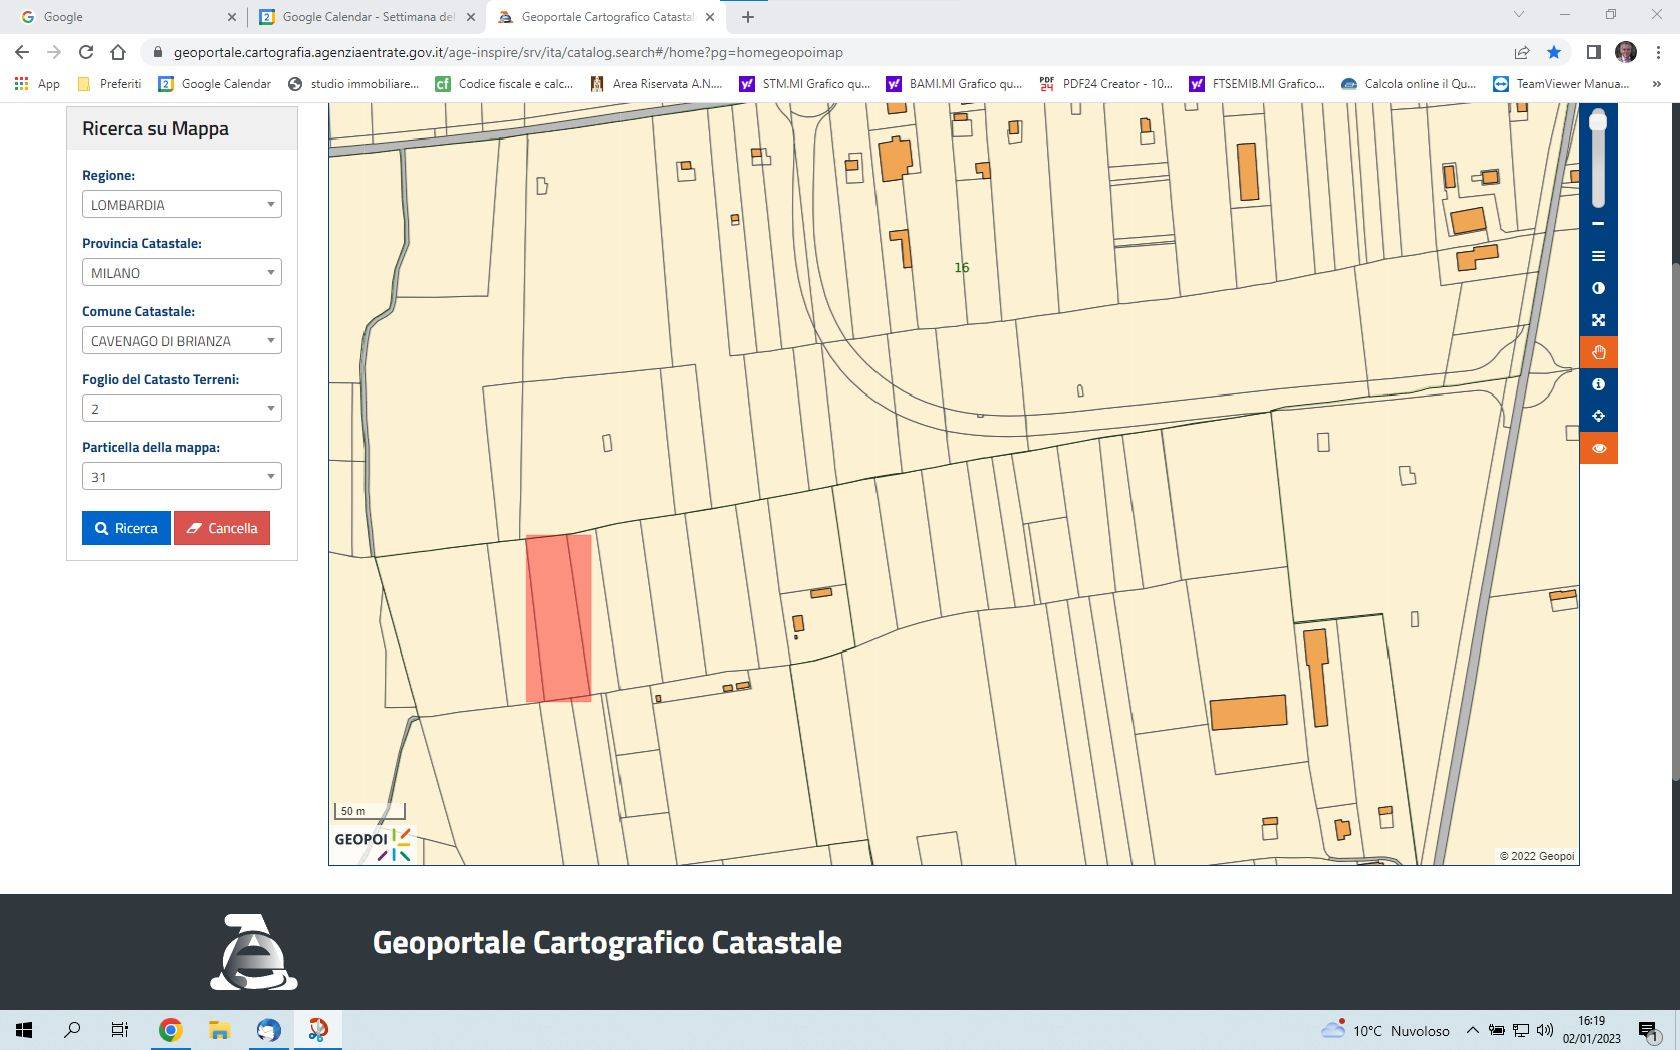
Task: Click the full extent arrows icon
Action: pos(1598,320)
